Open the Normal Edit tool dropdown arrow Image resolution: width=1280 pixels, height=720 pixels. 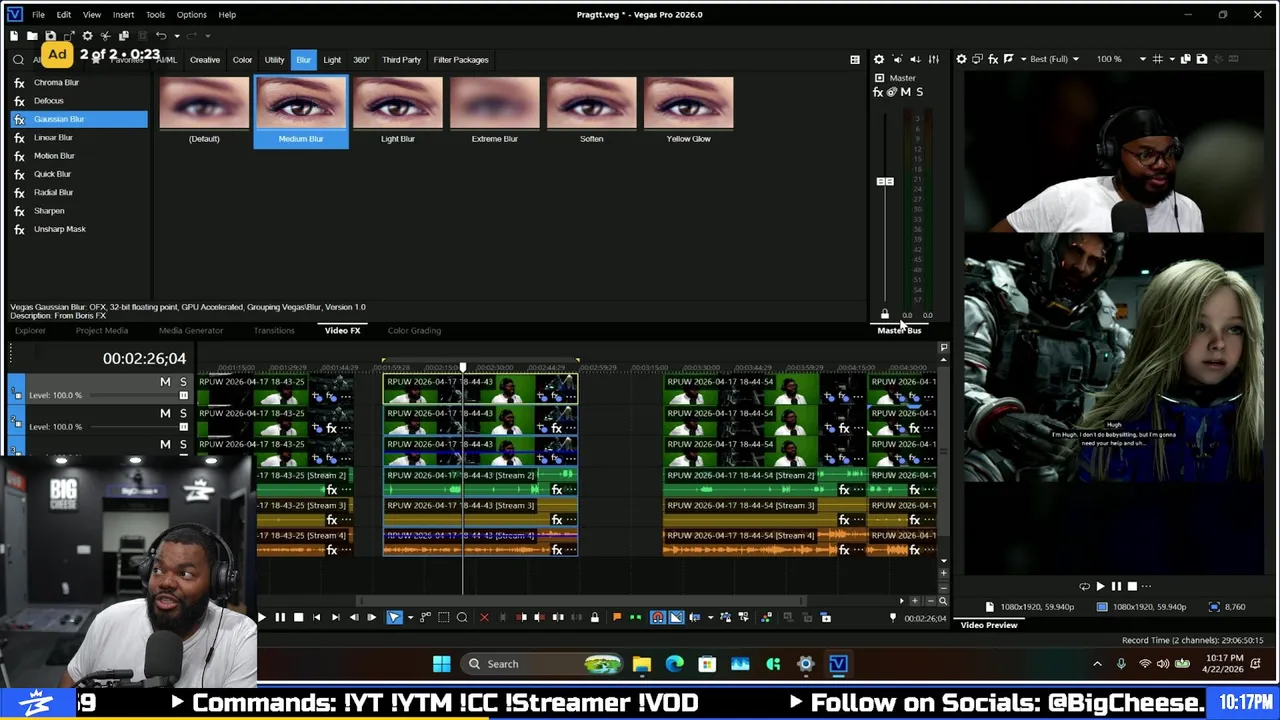click(x=410, y=617)
